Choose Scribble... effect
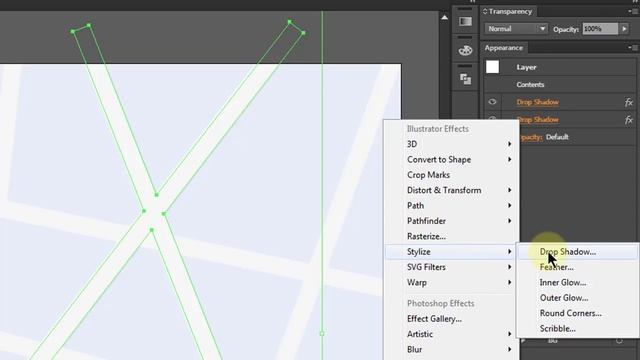The image size is (640, 360). (578, 329)
